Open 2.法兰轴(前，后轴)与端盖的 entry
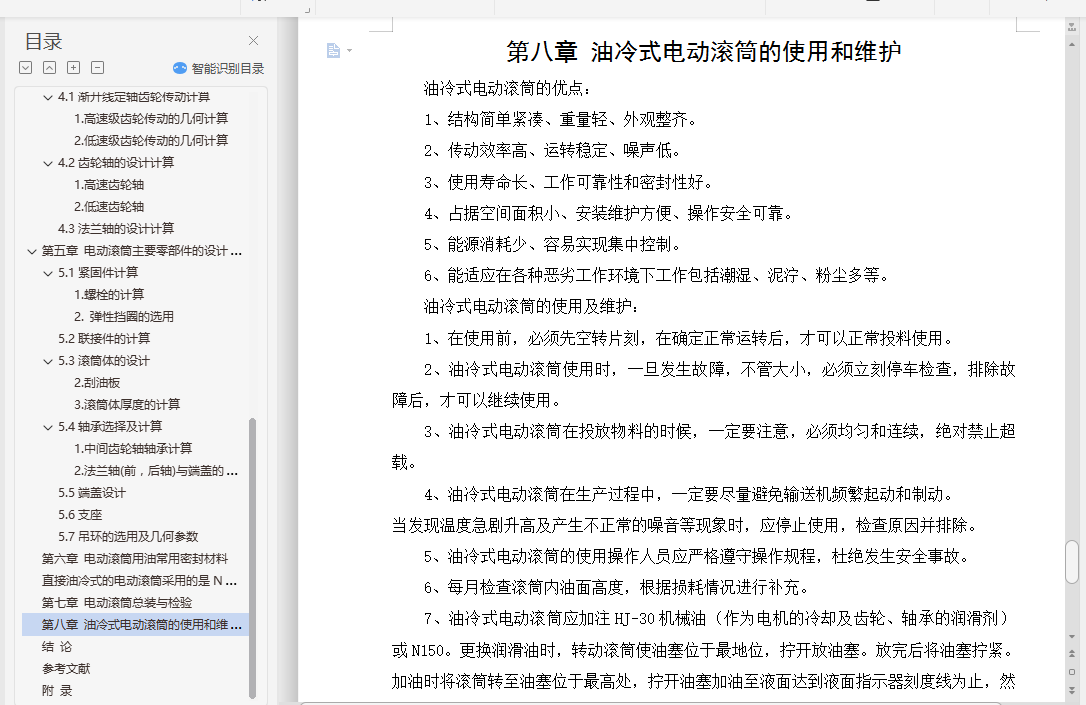1086x705 pixels. click(x=156, y=471)
